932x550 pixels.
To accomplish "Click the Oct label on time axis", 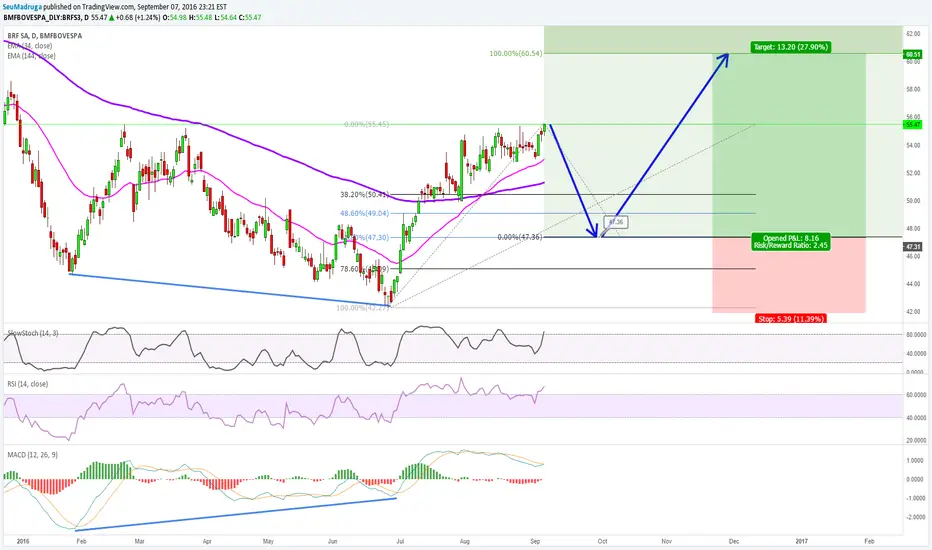I will coord(602,542).
